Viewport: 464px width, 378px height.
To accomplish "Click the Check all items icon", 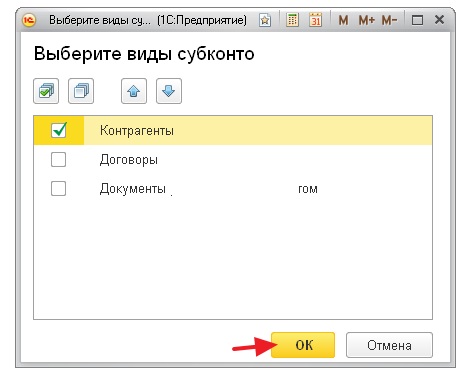I will [x=46, y=91].
